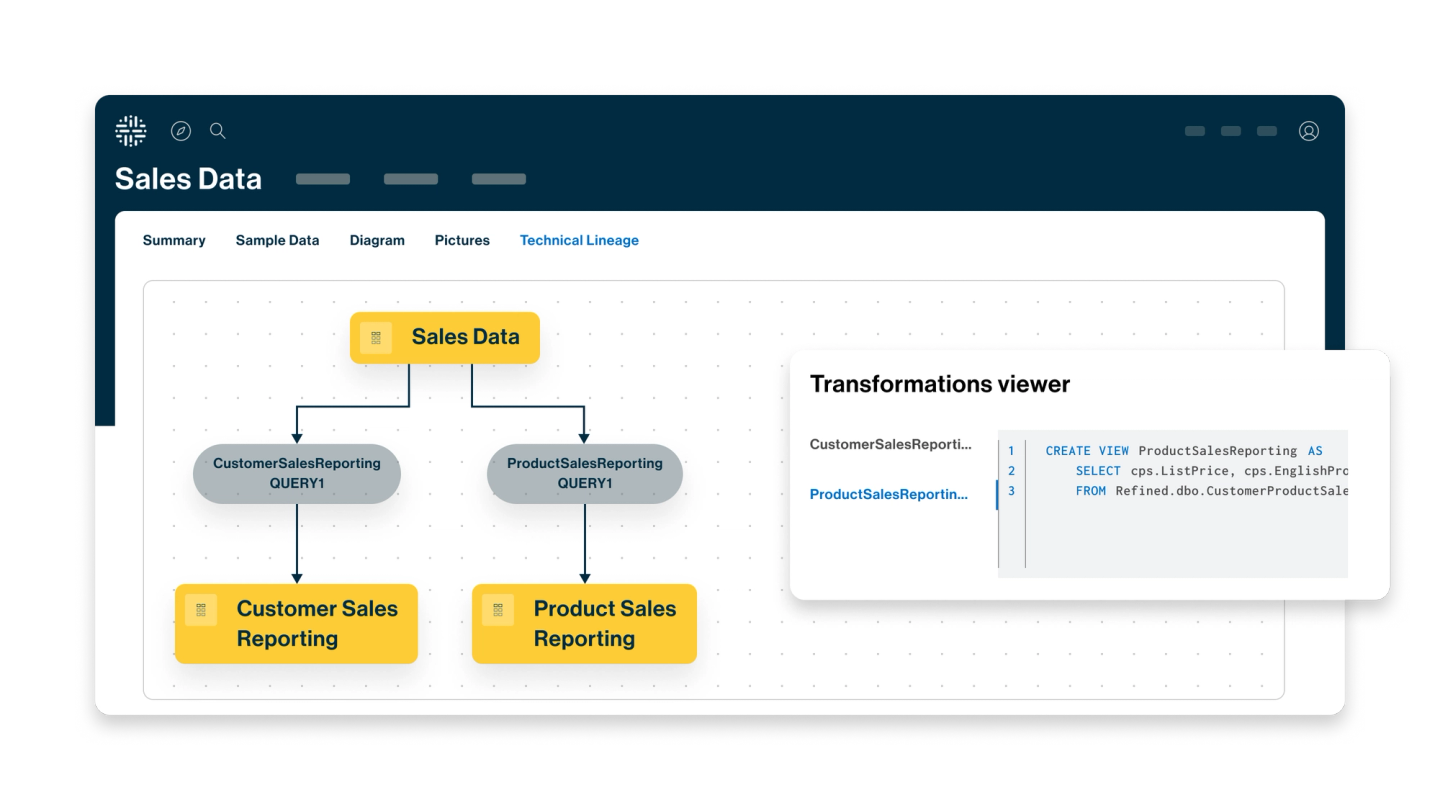Click the table icon in Sales Data node
This screenshot has height=810, width=1440.
click(376, 338)
